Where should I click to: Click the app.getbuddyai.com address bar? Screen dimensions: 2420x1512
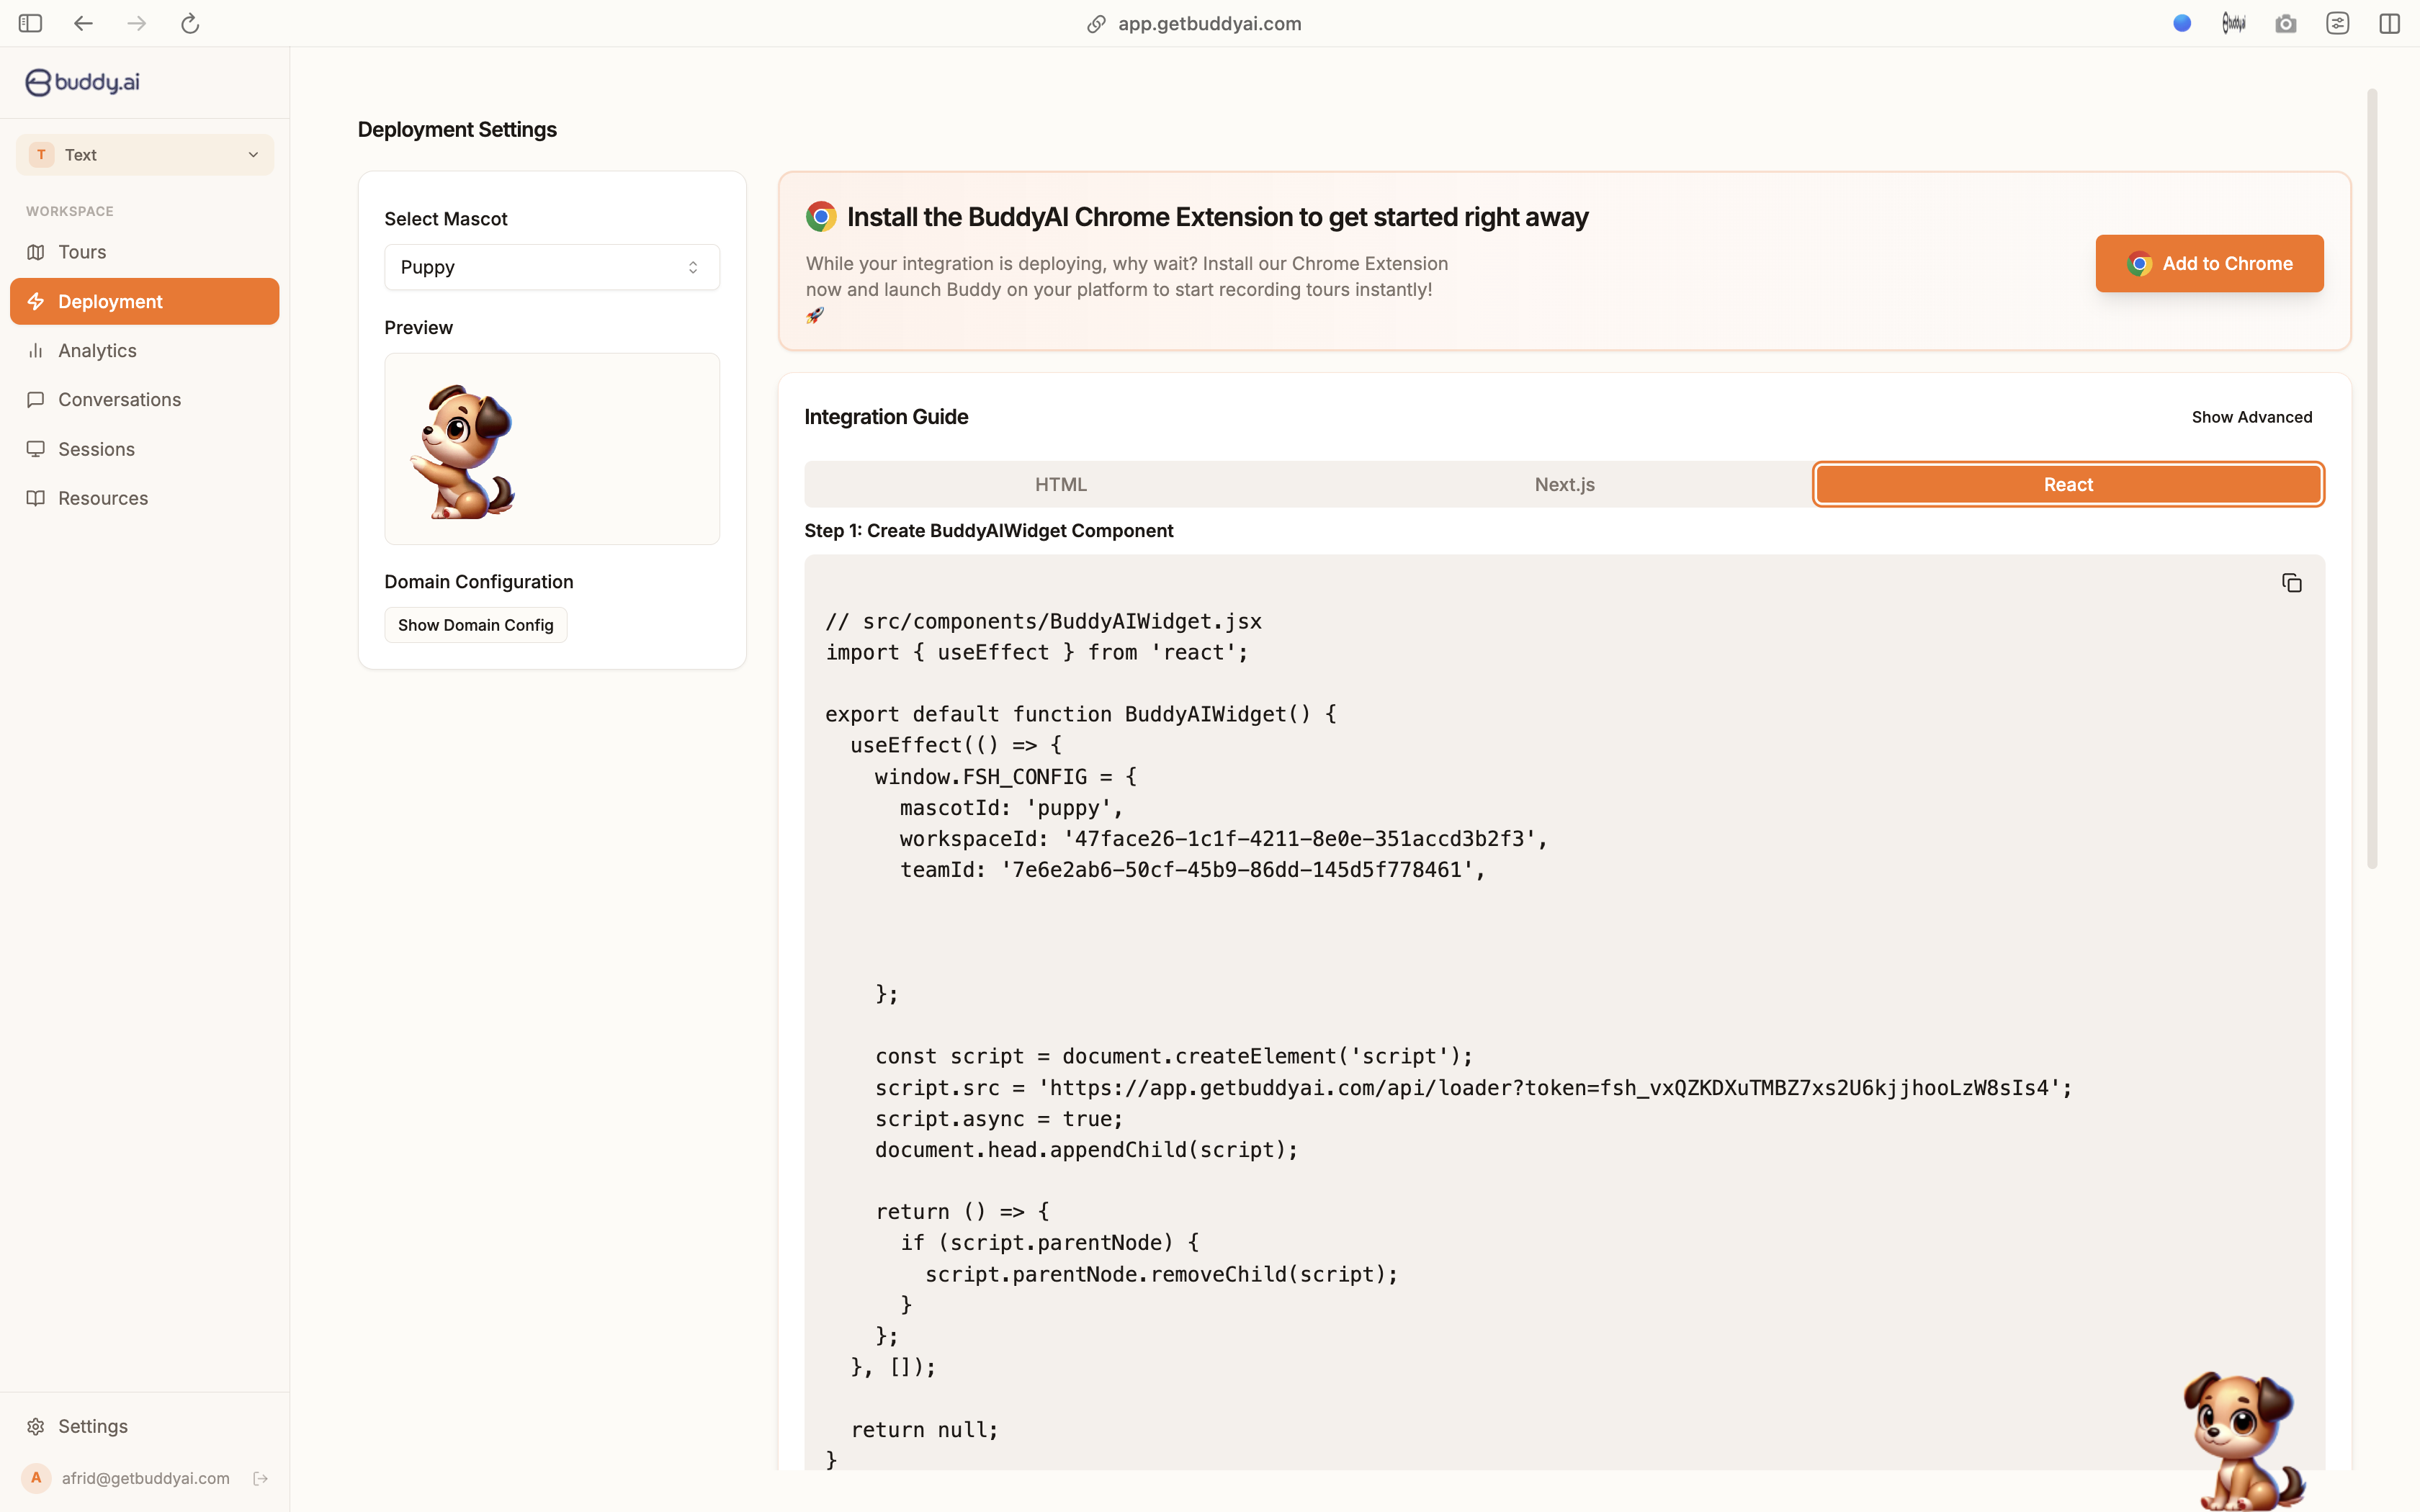pos(1209,23)
